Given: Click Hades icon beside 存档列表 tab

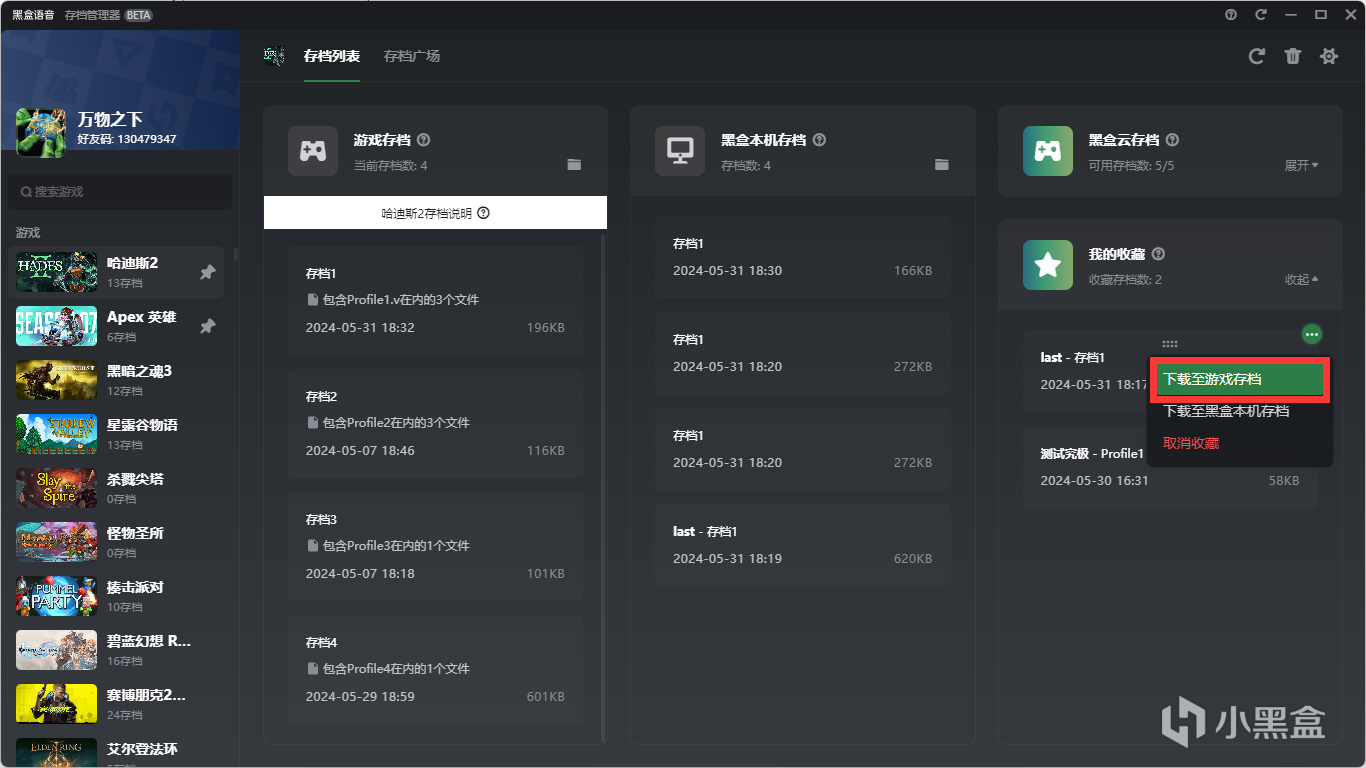Looking at the screenshot, I should [274, 56].
